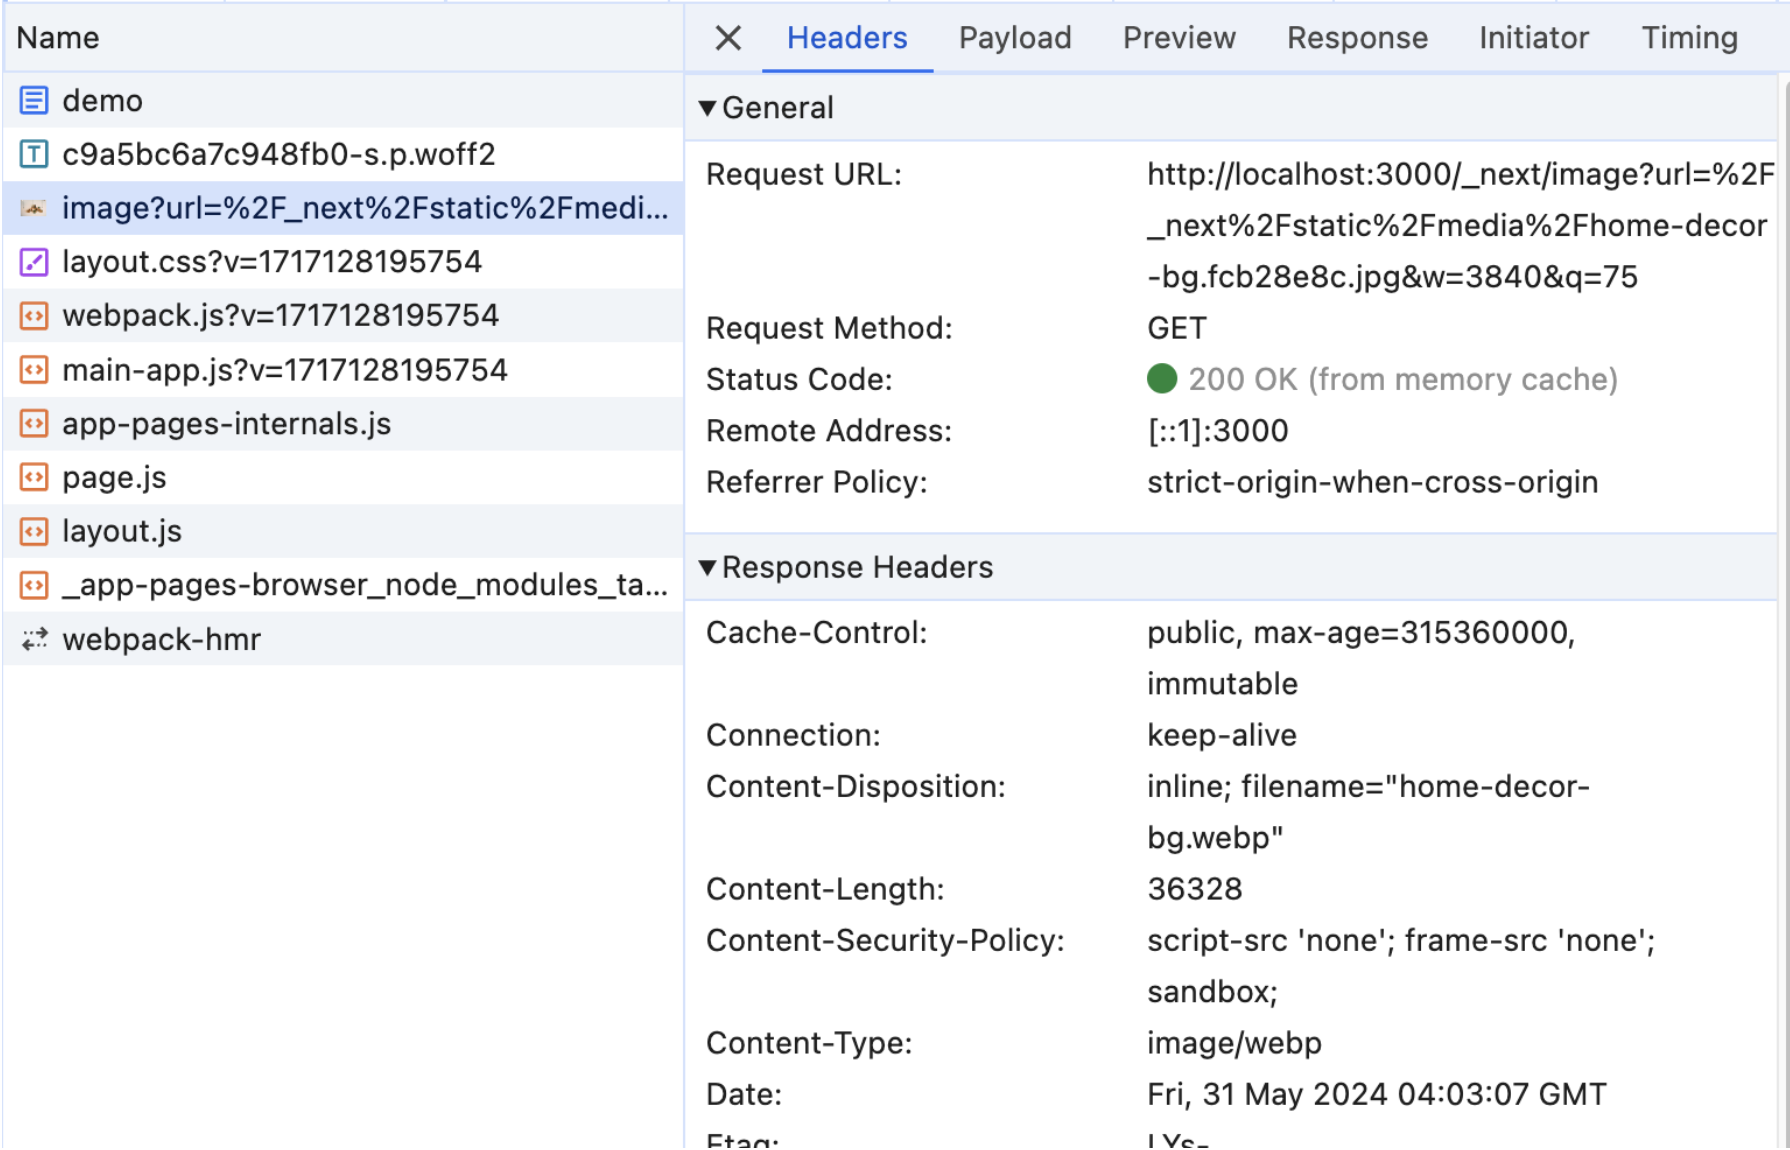The width and height of the screenshot is (1790, 1150).
Task: Click the image thumbnail icon of selected request
Action: (34, 208)
